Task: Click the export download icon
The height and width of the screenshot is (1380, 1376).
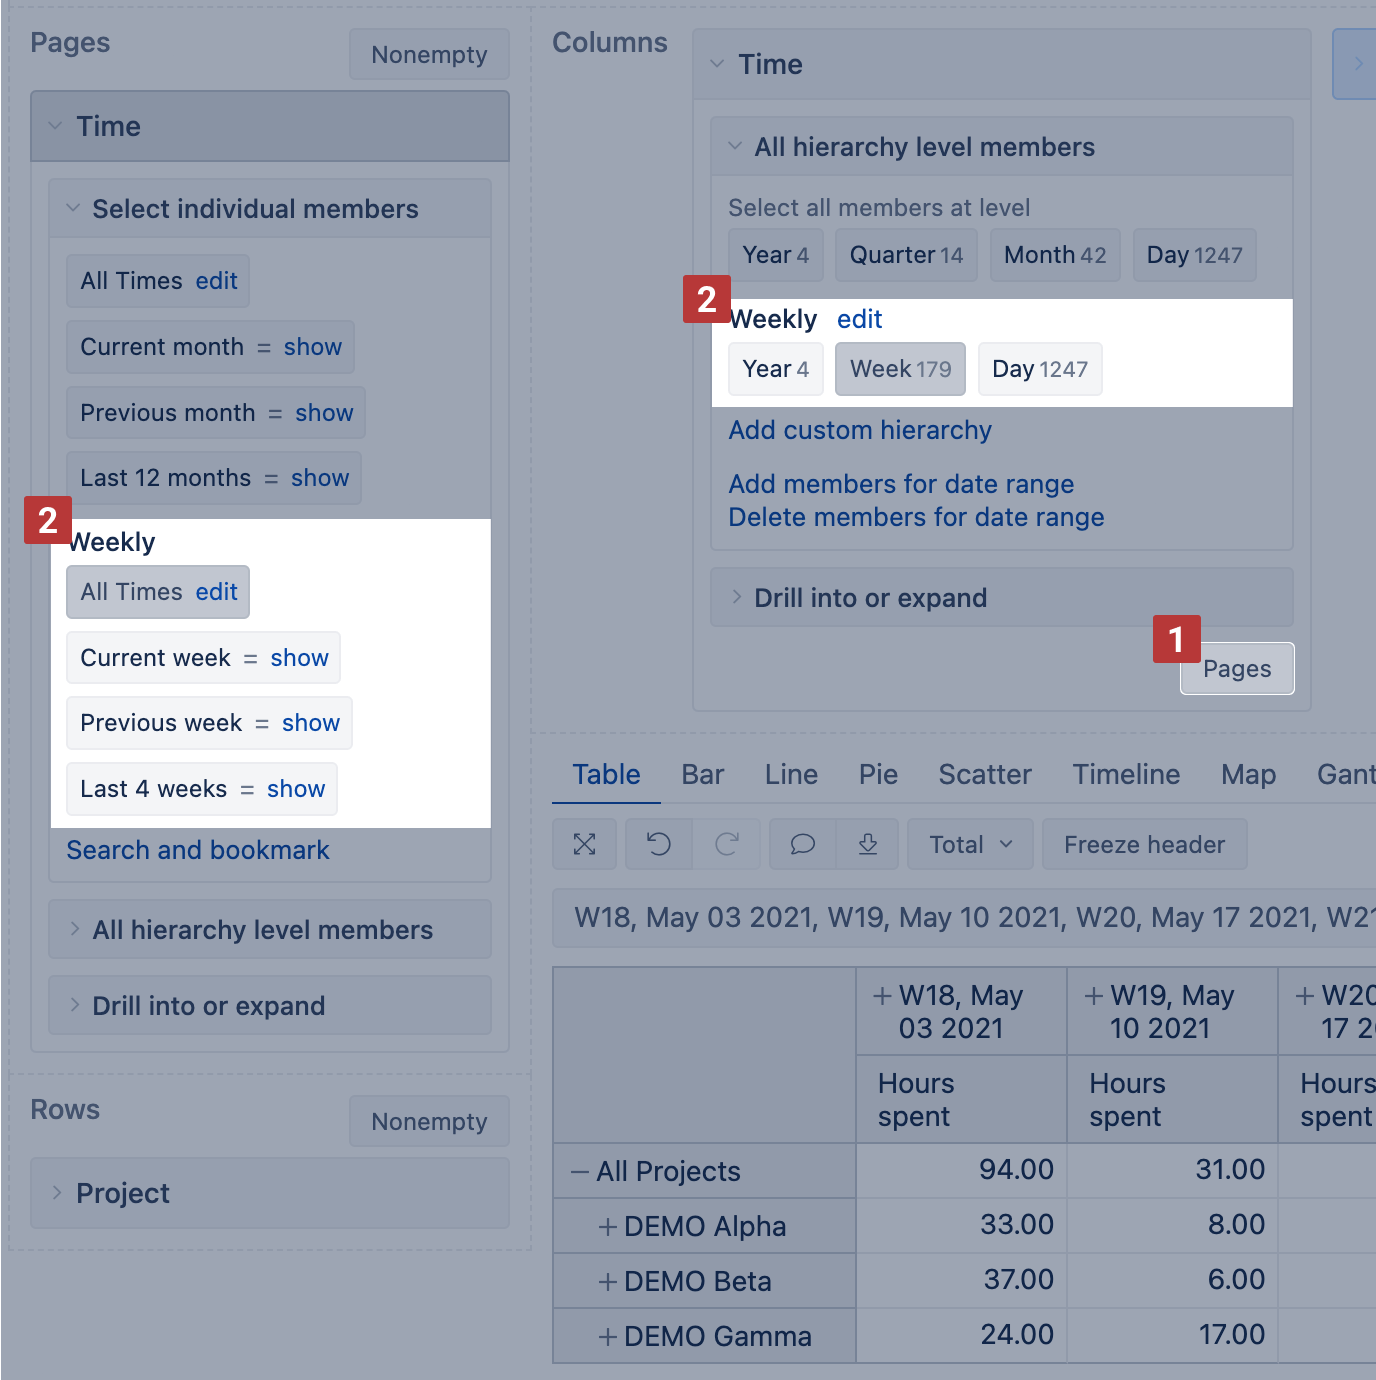Action: pos(868,845)
